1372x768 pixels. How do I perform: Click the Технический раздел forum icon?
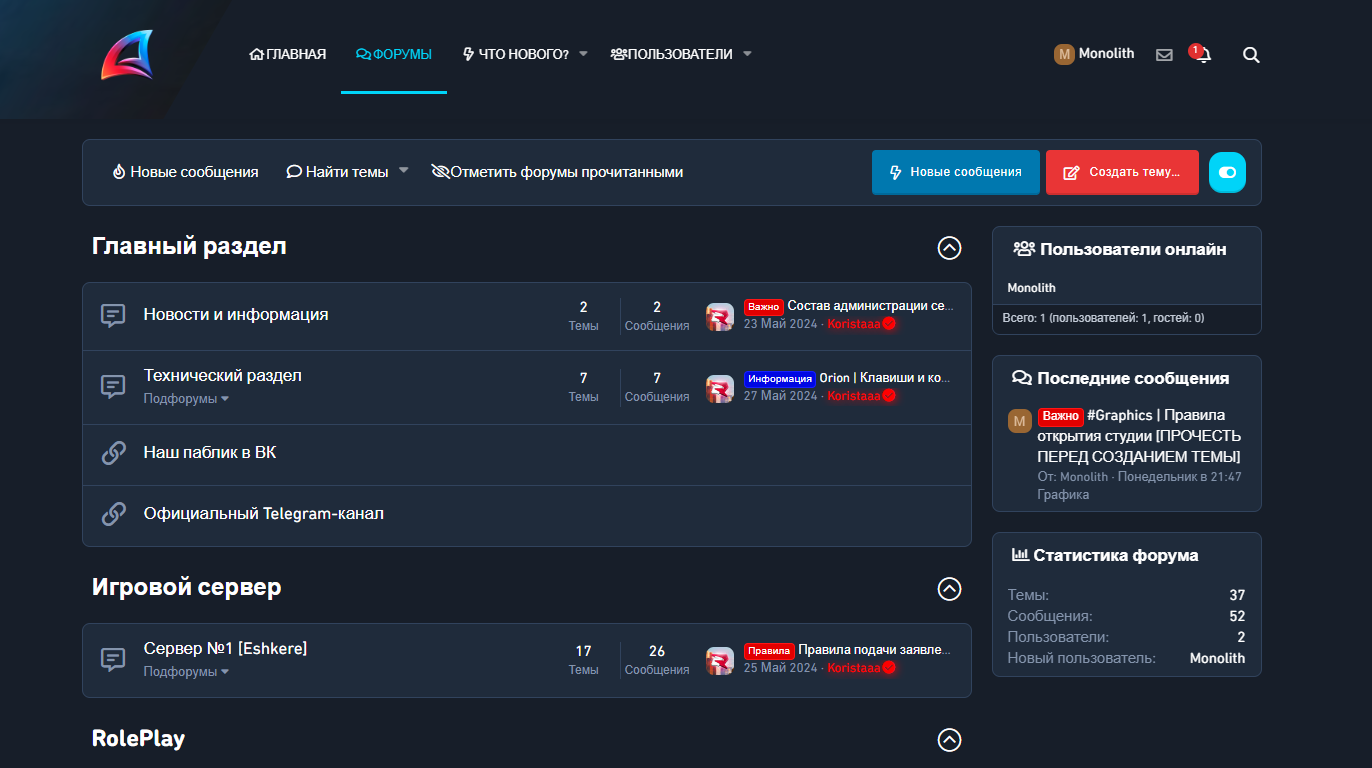[x=113, y=387]
